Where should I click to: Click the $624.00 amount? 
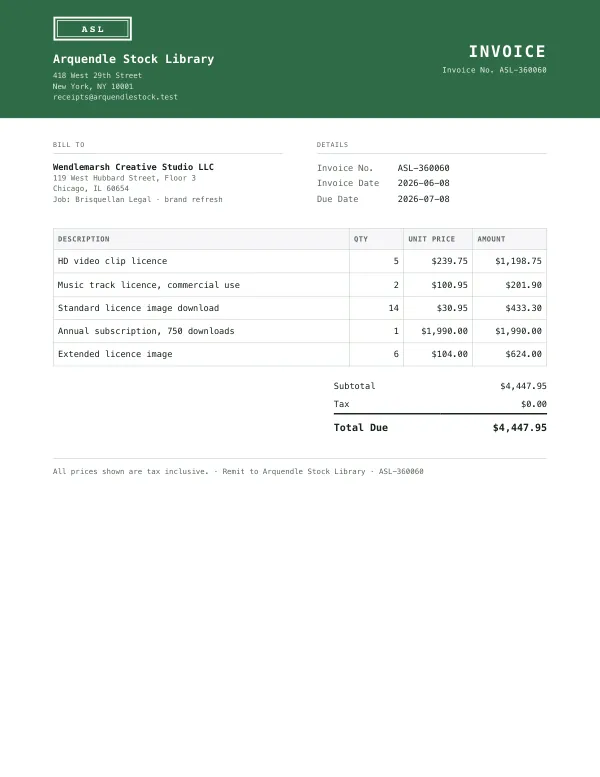point(523,354)
